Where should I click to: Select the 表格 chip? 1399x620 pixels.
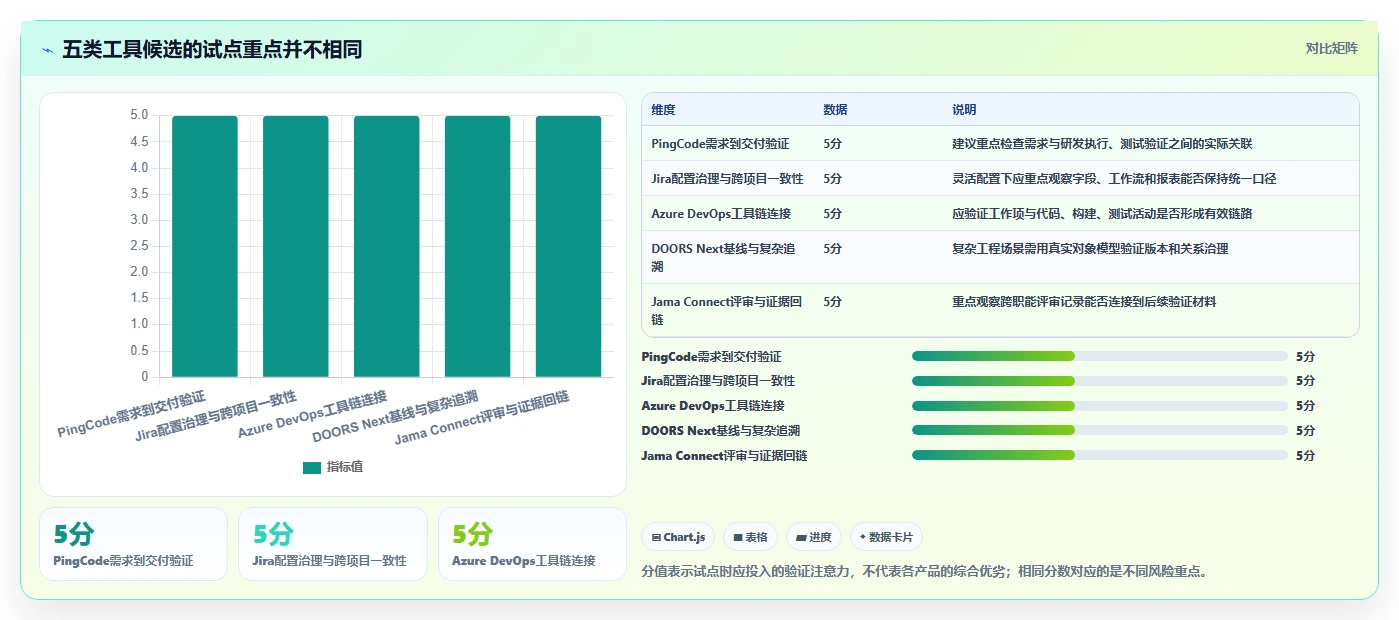tap(751, 537)
